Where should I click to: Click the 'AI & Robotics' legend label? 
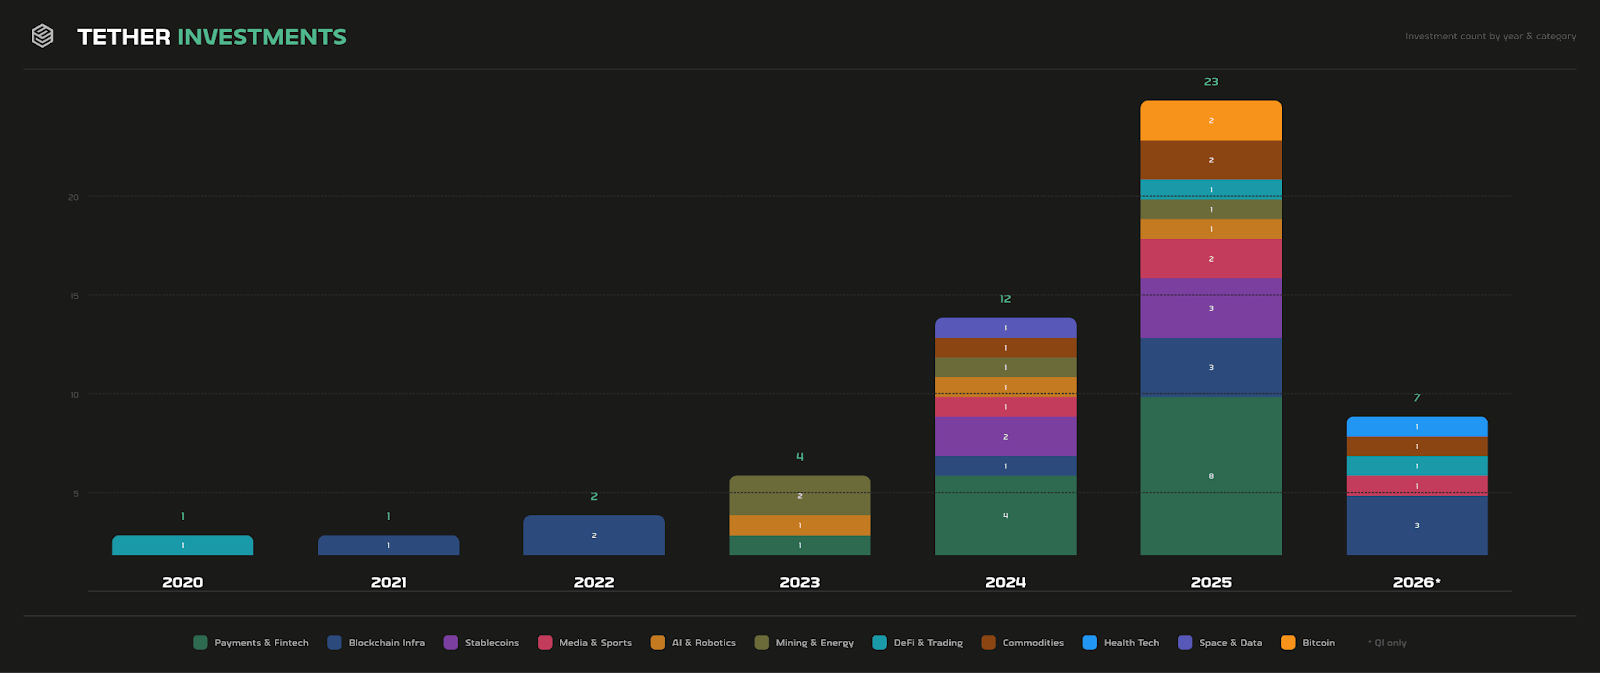tap(704, 643)
